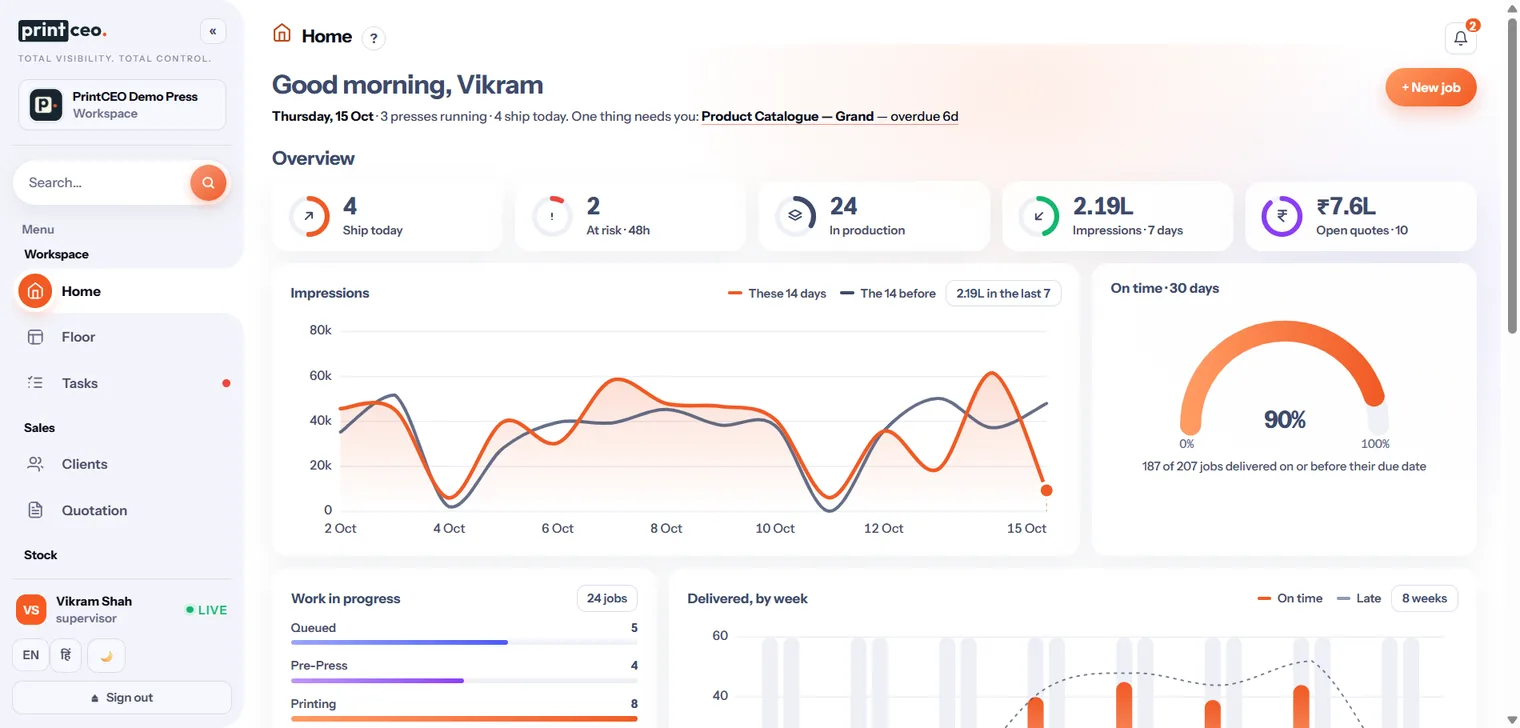The image size is (1520, 728).
Task: Toggle Late legend in Delivered chart
Action: (1359, 598)
